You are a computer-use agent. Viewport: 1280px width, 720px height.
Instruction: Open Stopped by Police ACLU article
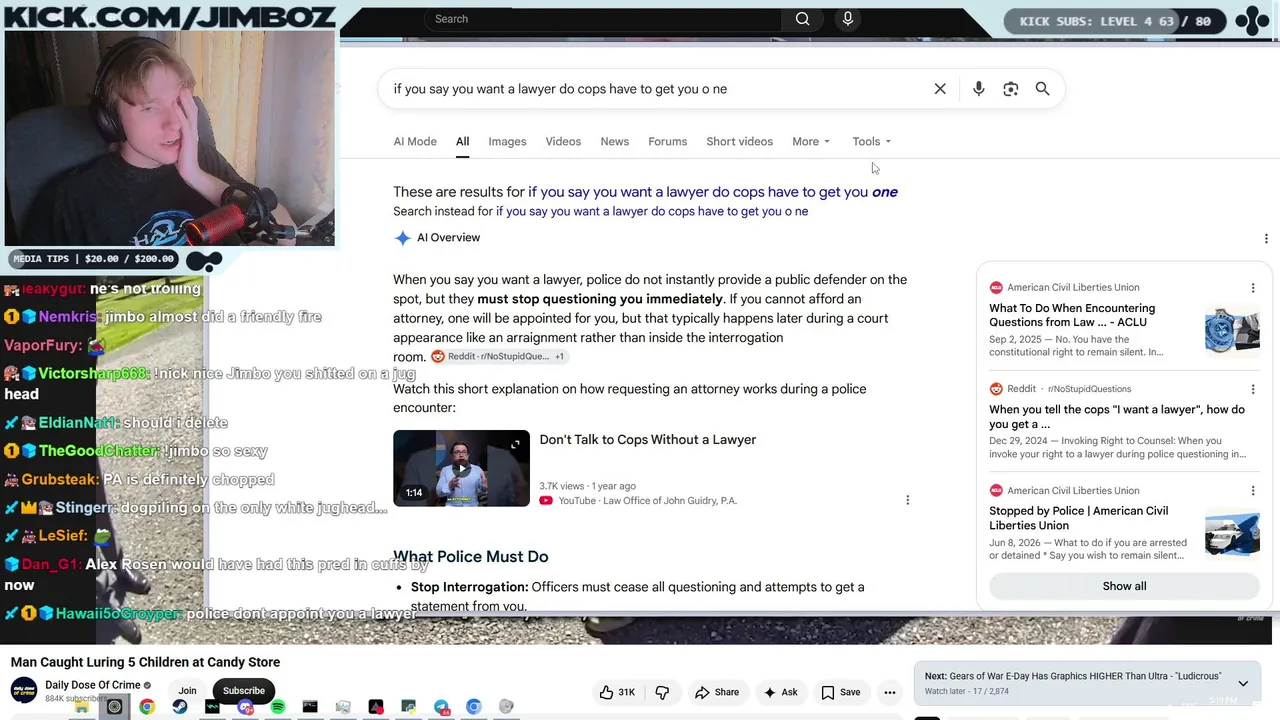point(1078,518)
